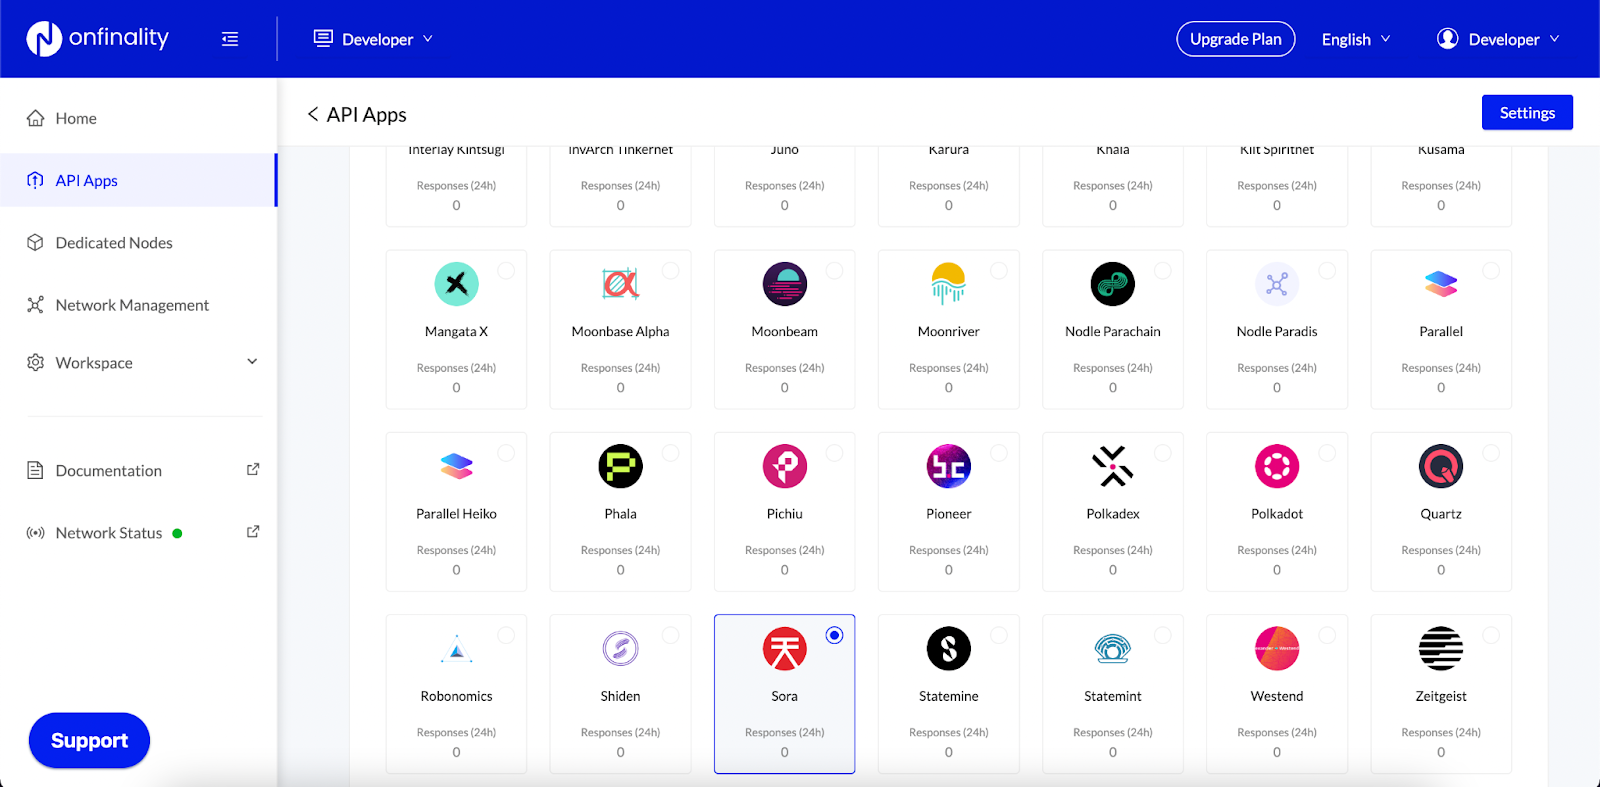Click the OnFinality logo
This screenshot has width=1600, height=787.
pyautogui.click(x=98, y=38)
